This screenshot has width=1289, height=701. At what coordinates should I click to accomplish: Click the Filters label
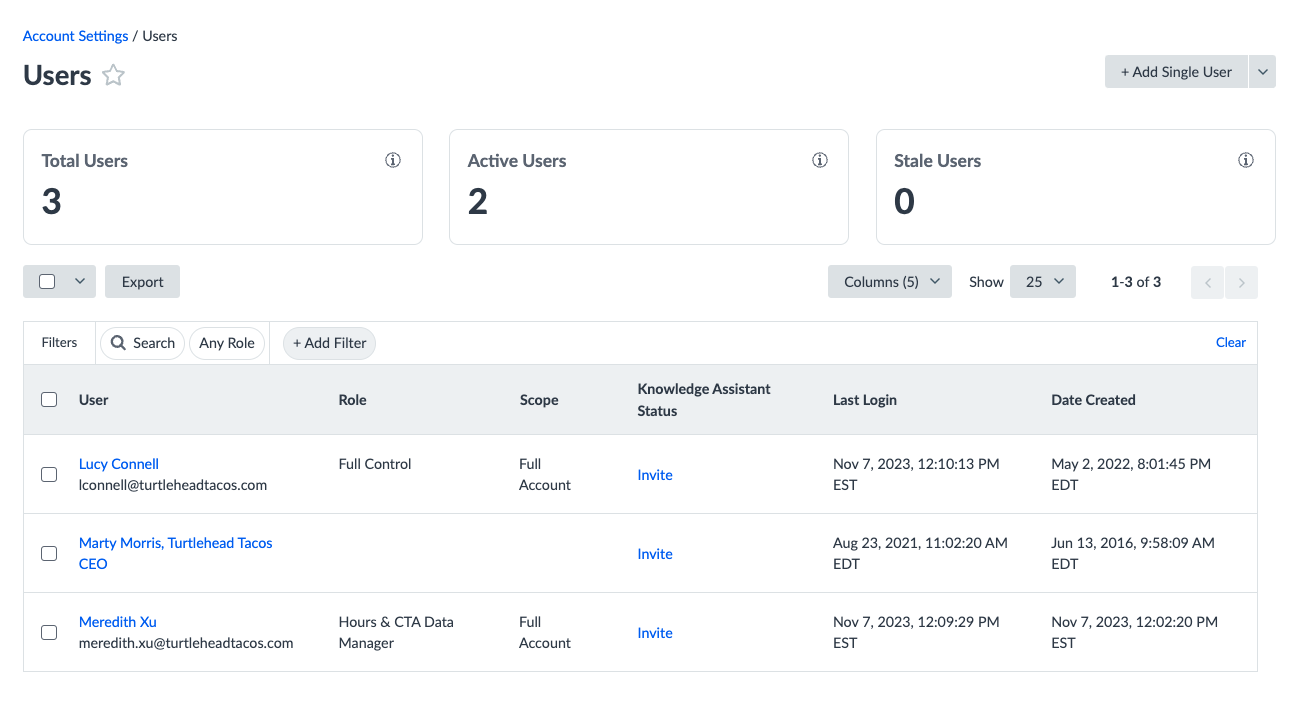tap(59, 342)
